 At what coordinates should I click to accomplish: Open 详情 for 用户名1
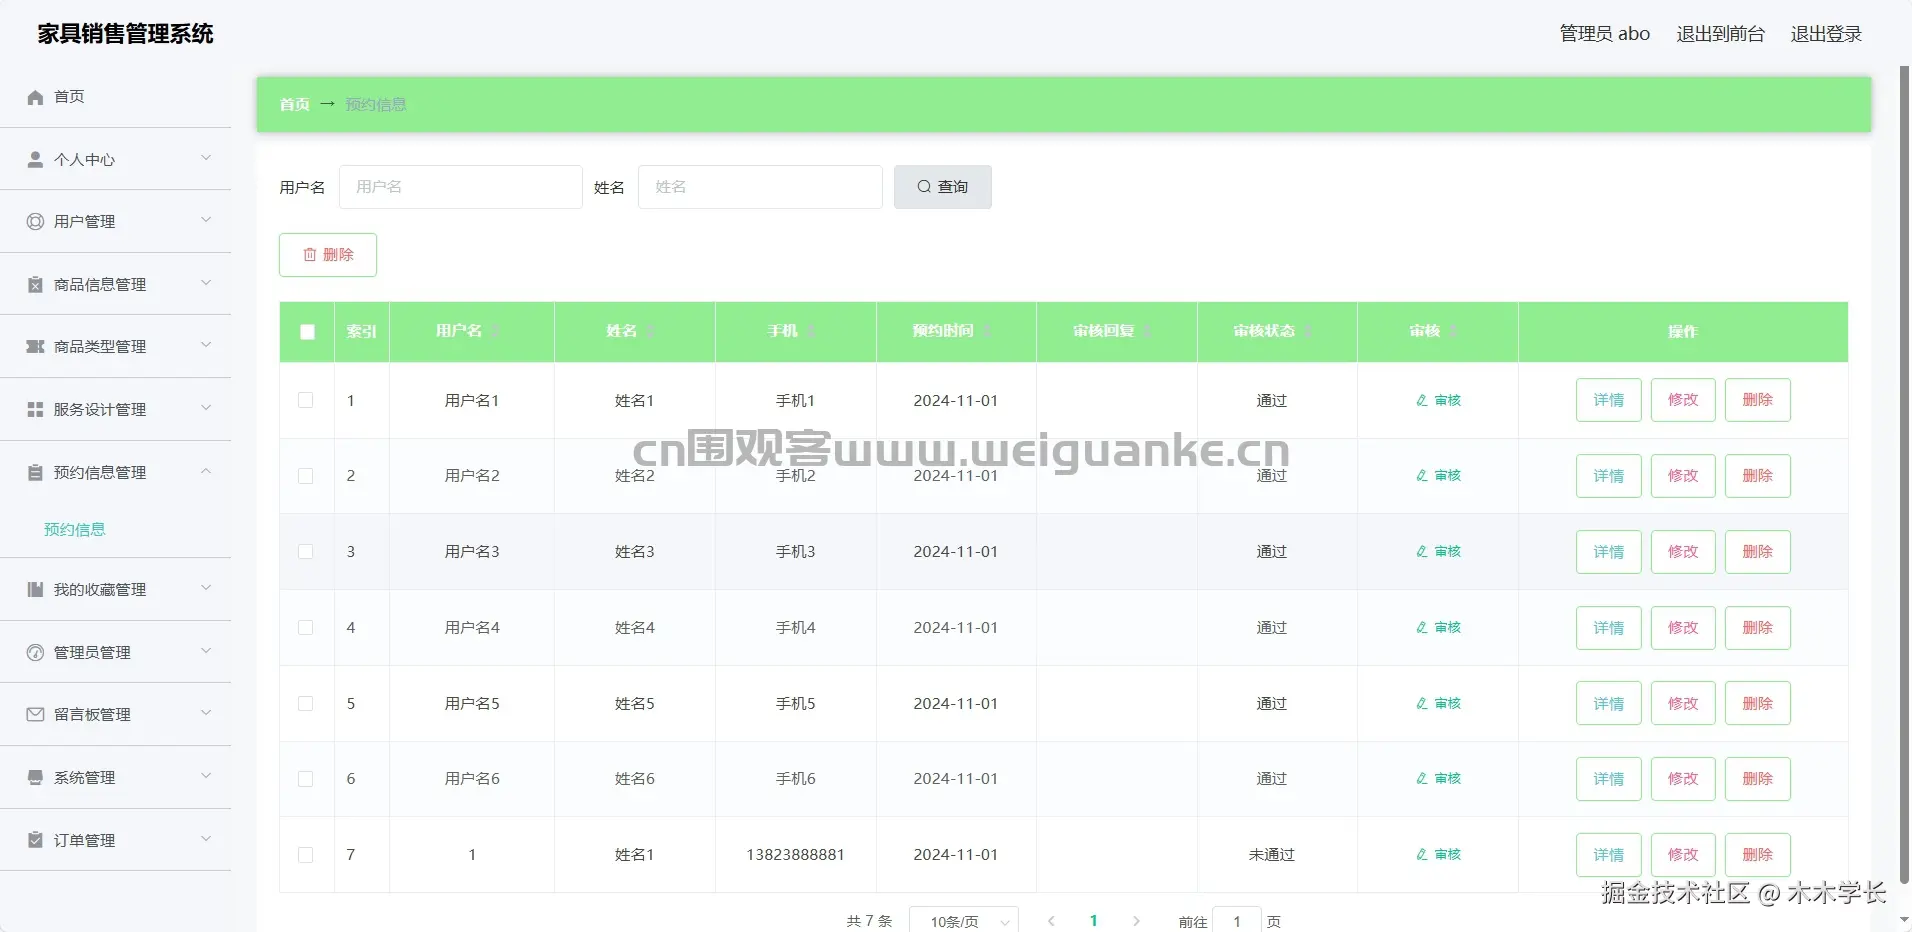pyautogui.click(x=1609, y=400)
